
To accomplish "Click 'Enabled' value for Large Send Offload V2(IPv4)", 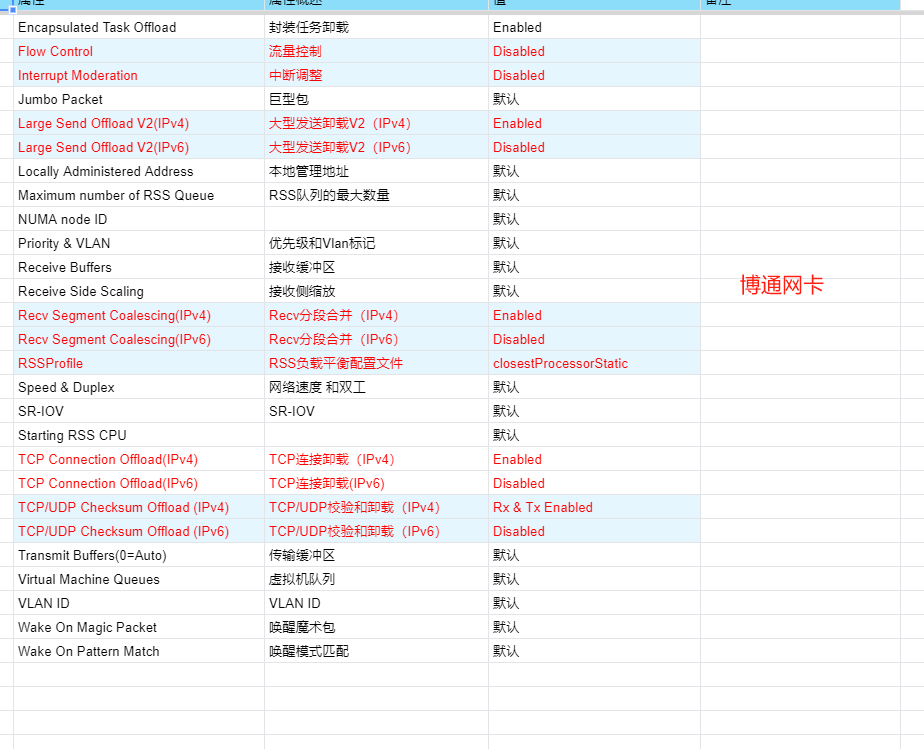I will coord(595,123).
